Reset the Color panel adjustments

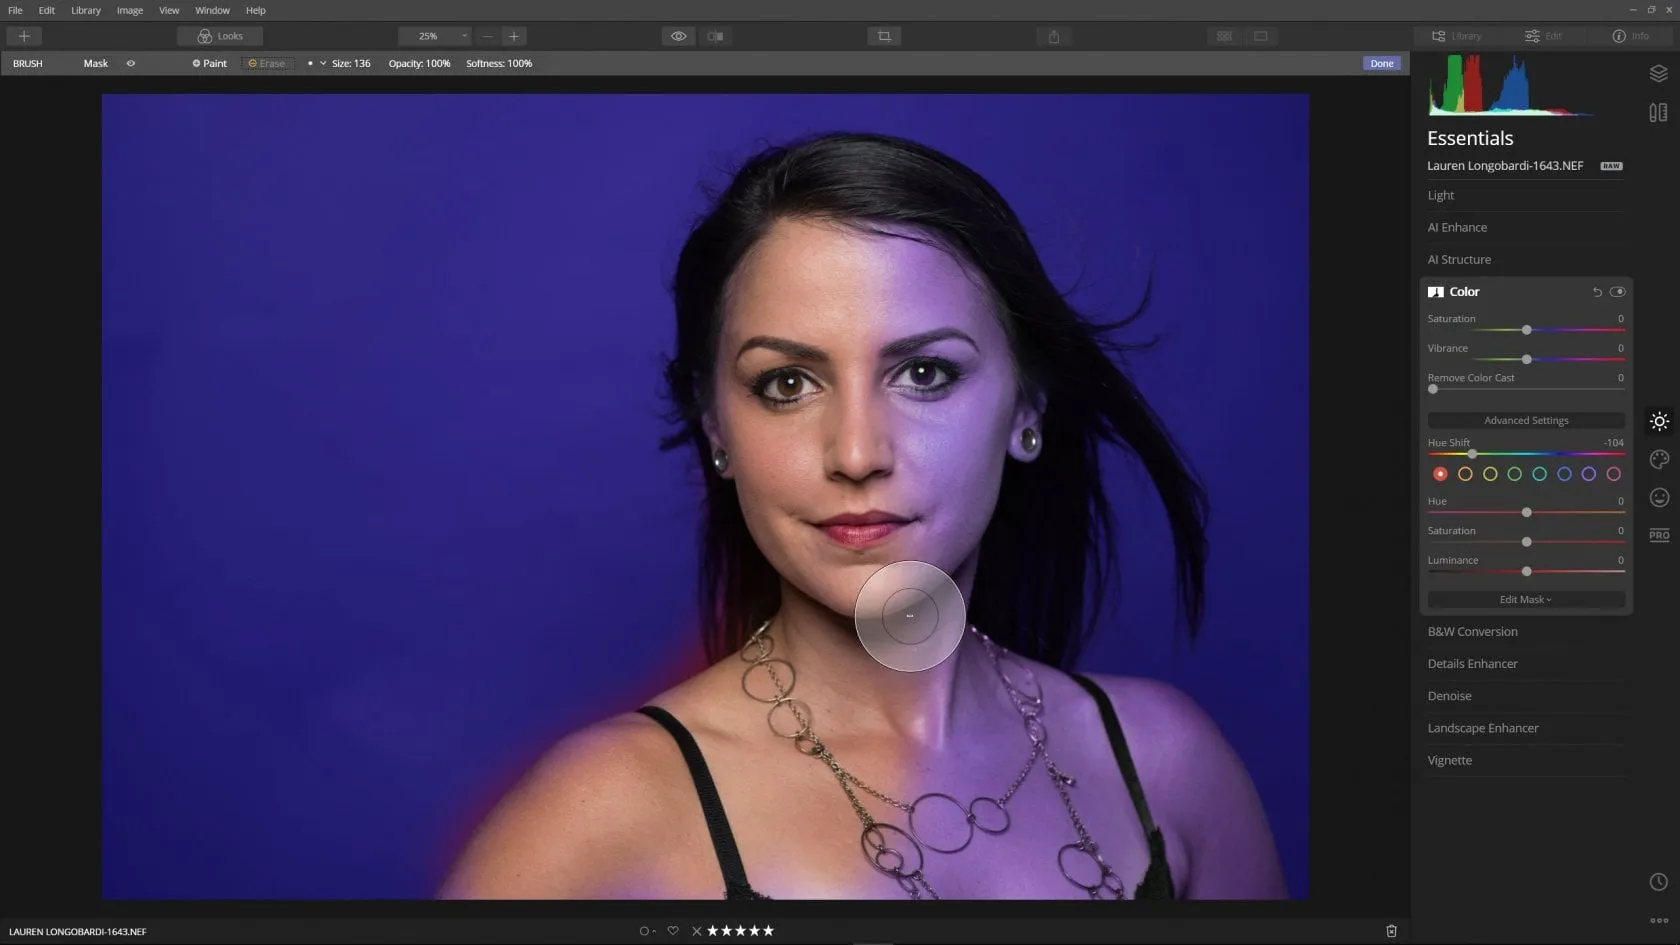[1597, 292]
